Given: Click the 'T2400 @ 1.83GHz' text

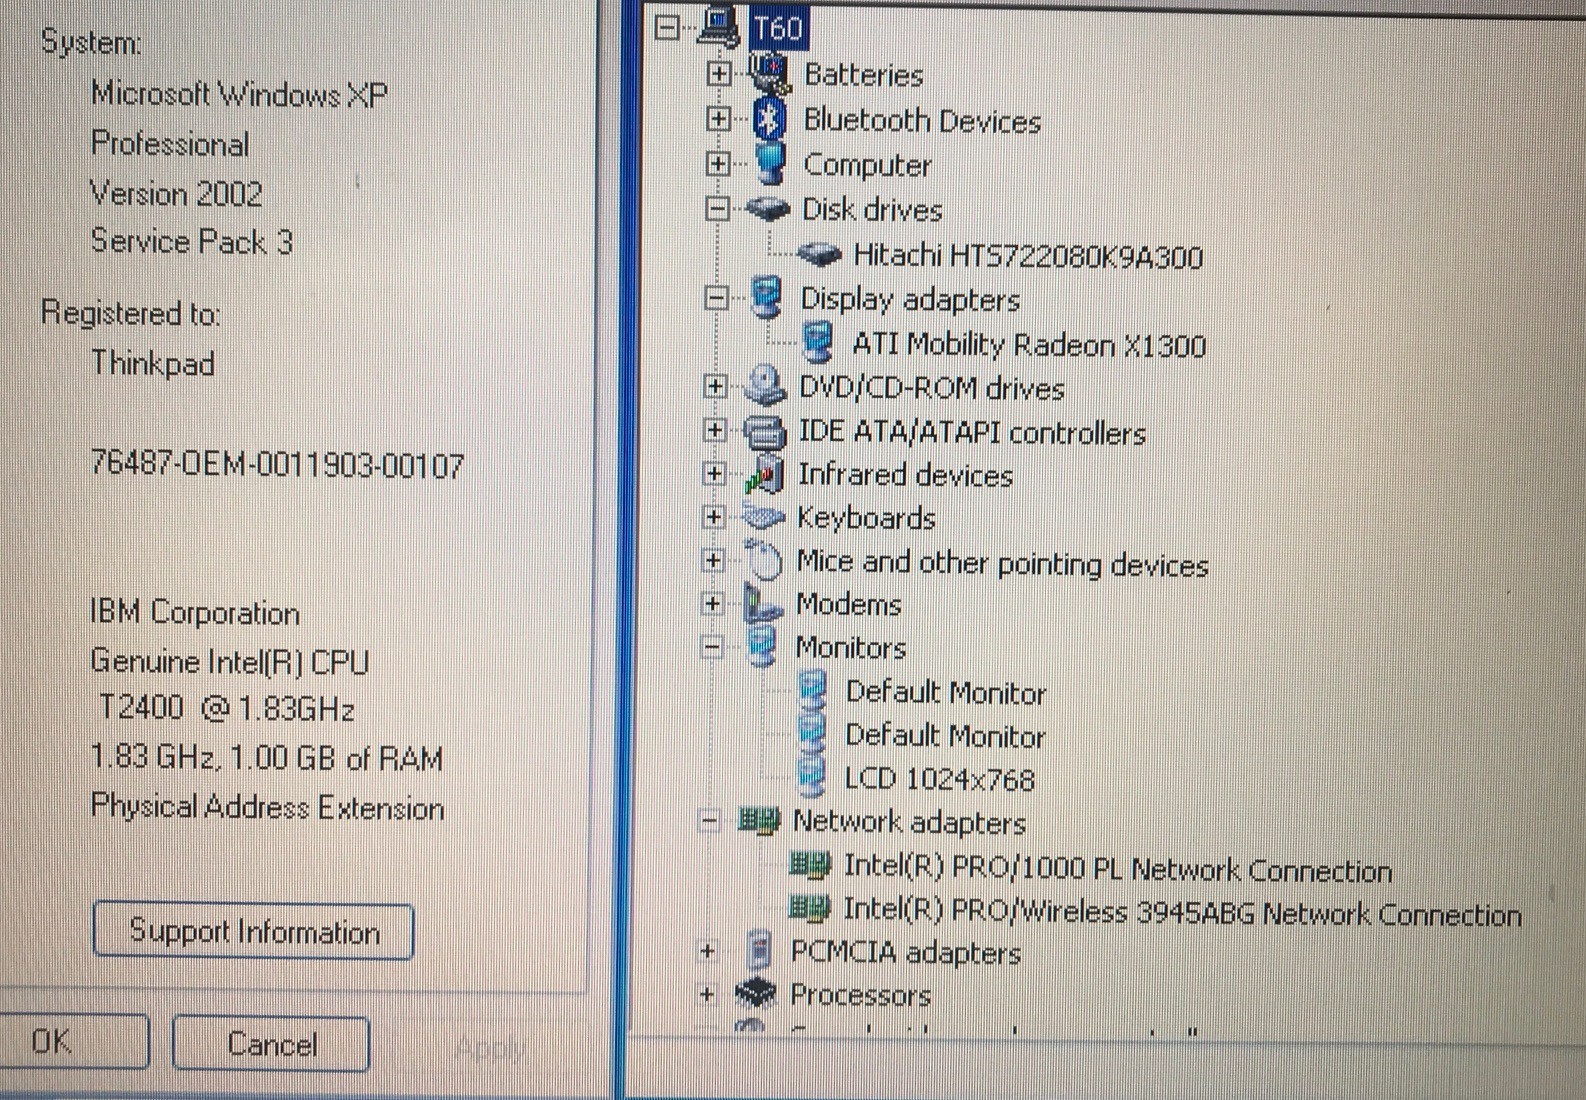Looking at the screenshot, I should coord(226,708).
